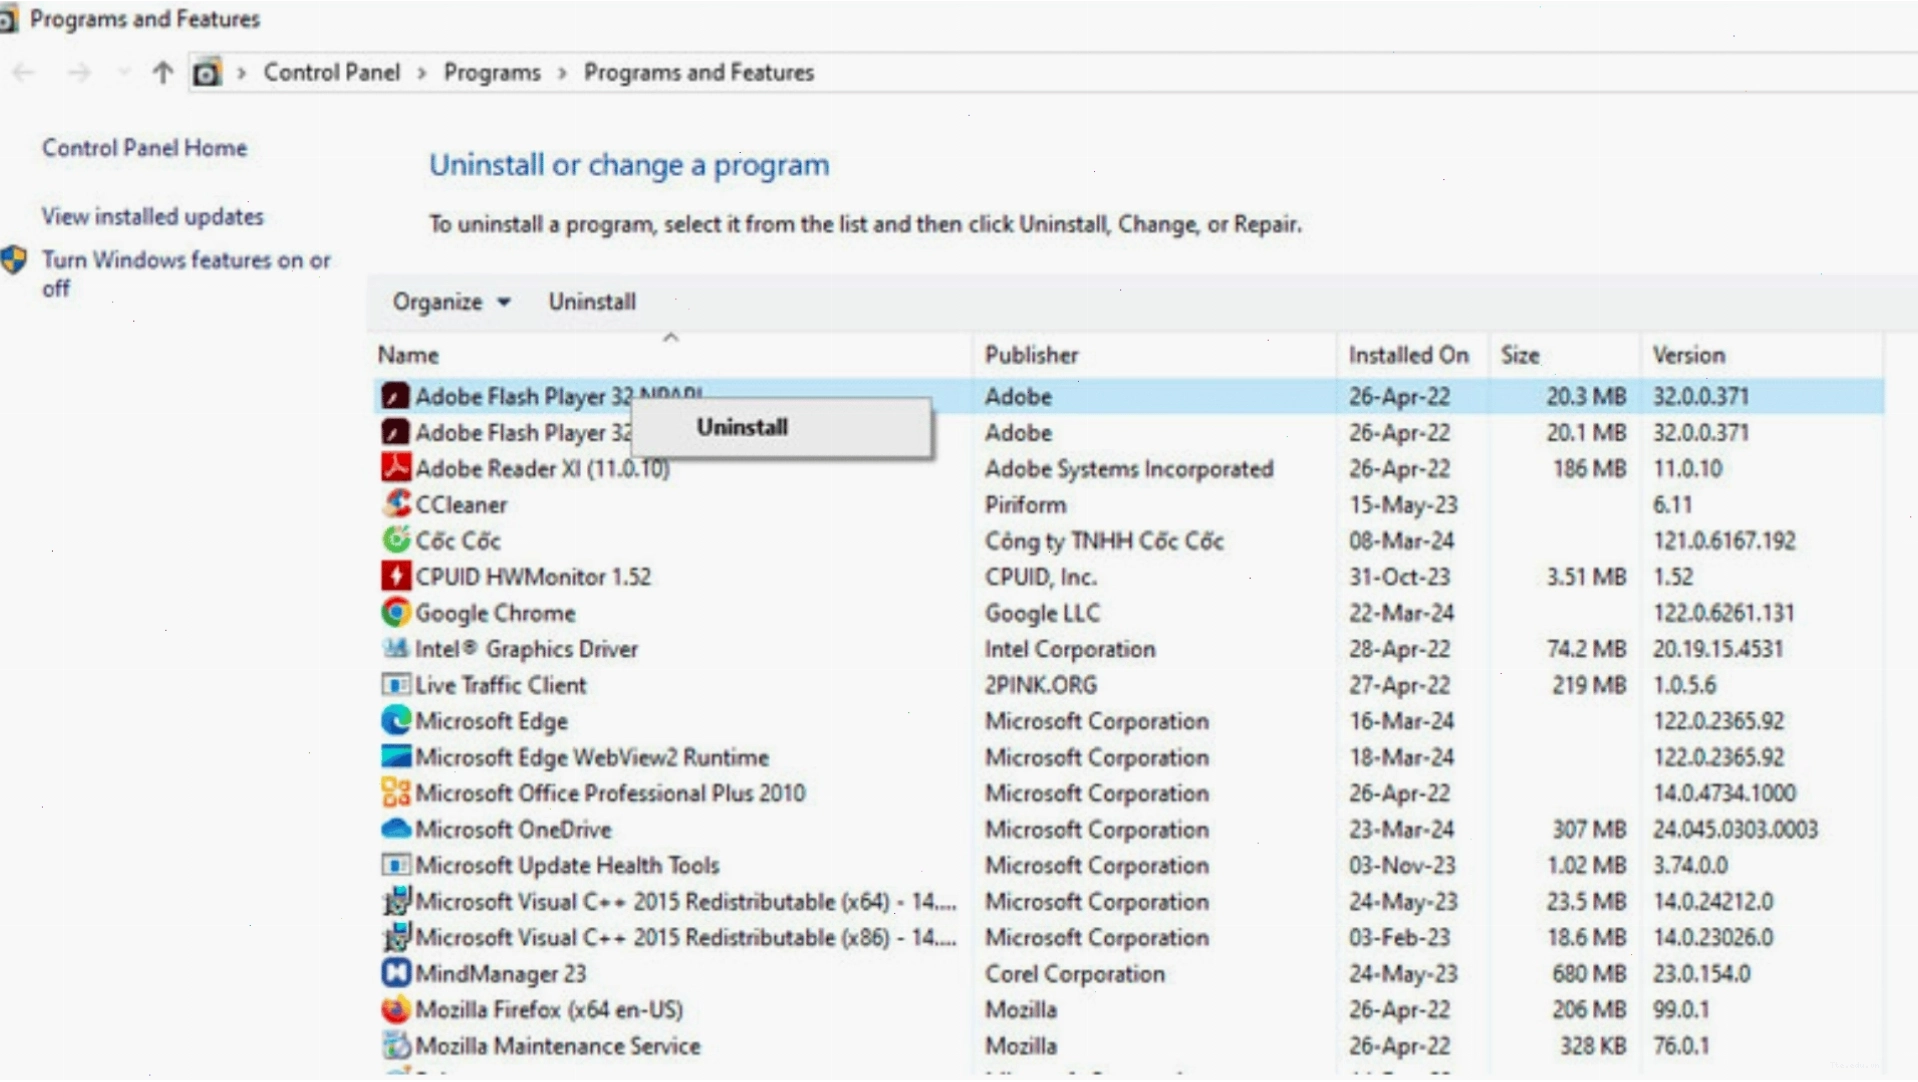Open the Organize dropdown menu
The image size is (1918, 1082).
(450, 302)
